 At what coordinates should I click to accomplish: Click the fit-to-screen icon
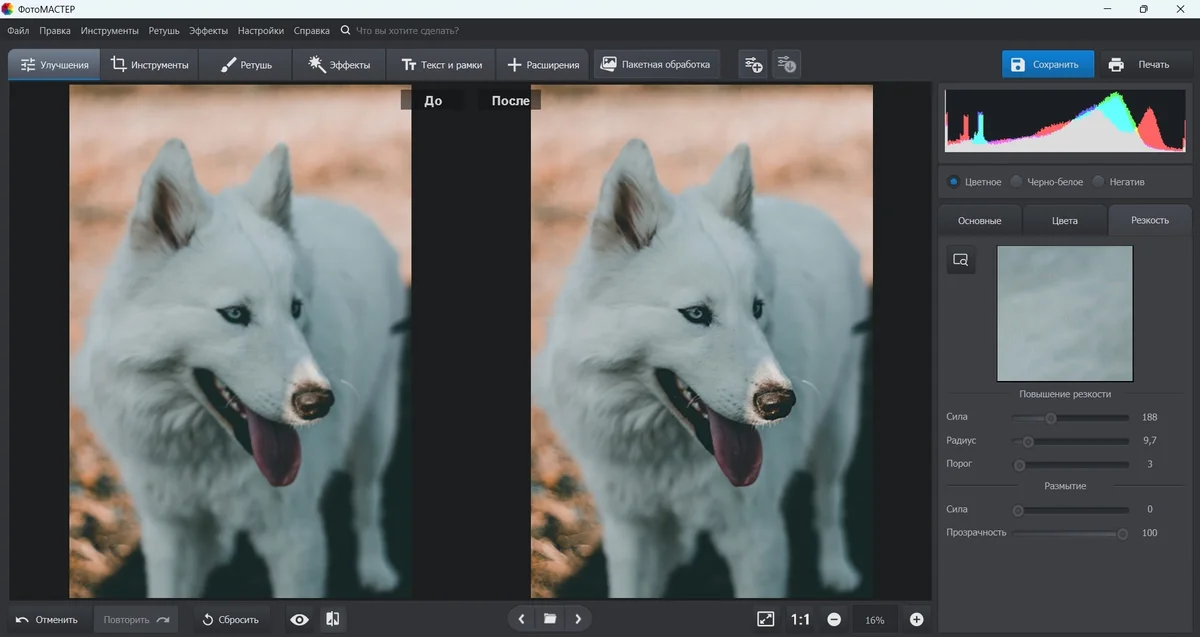click(x=765, y=620)
